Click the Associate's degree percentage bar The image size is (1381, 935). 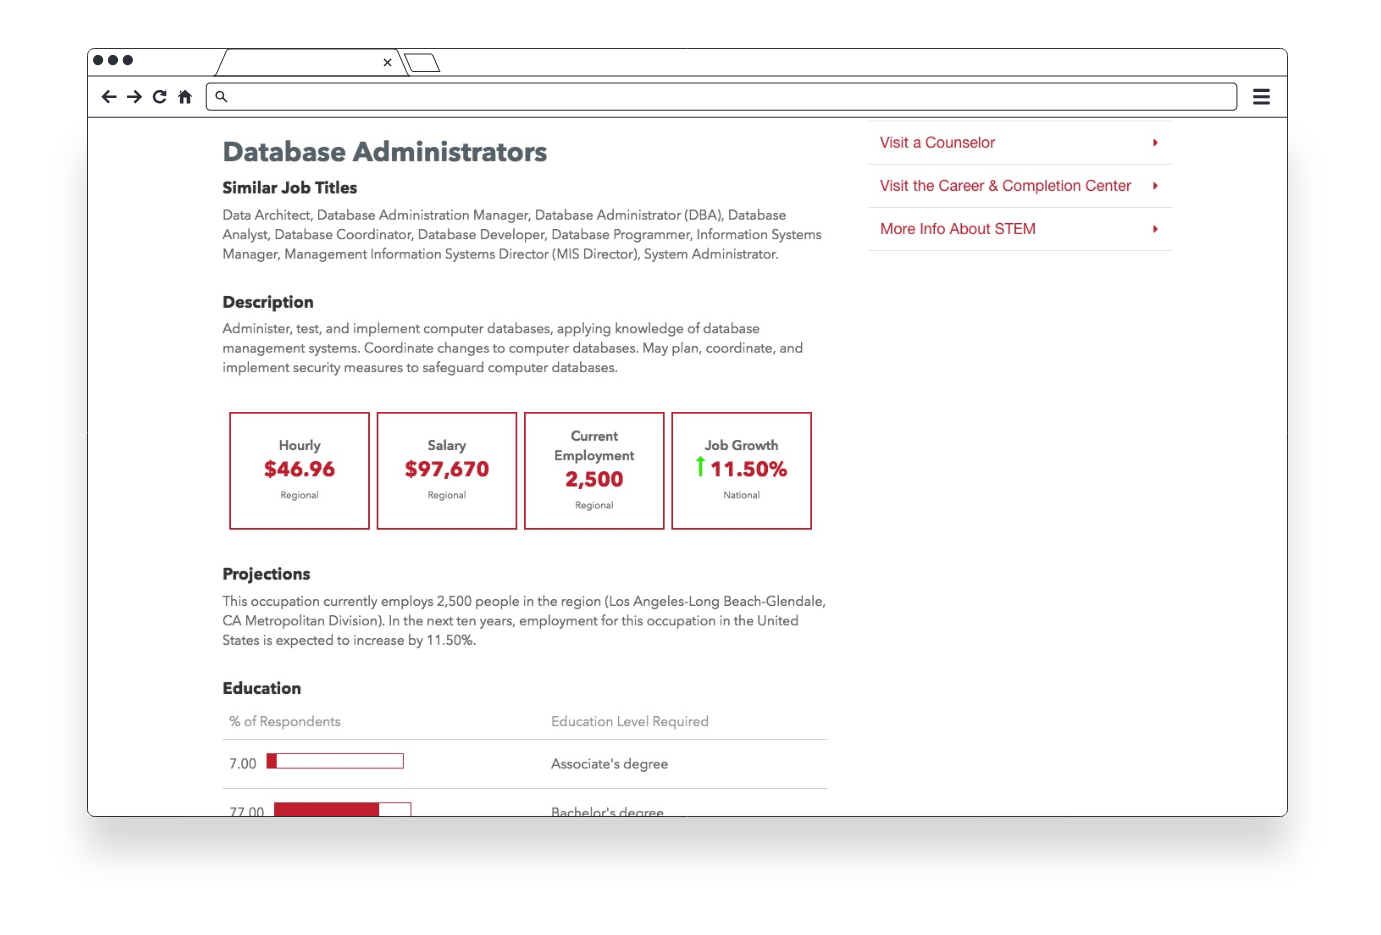pyautogui.click(x=335, y=762)
